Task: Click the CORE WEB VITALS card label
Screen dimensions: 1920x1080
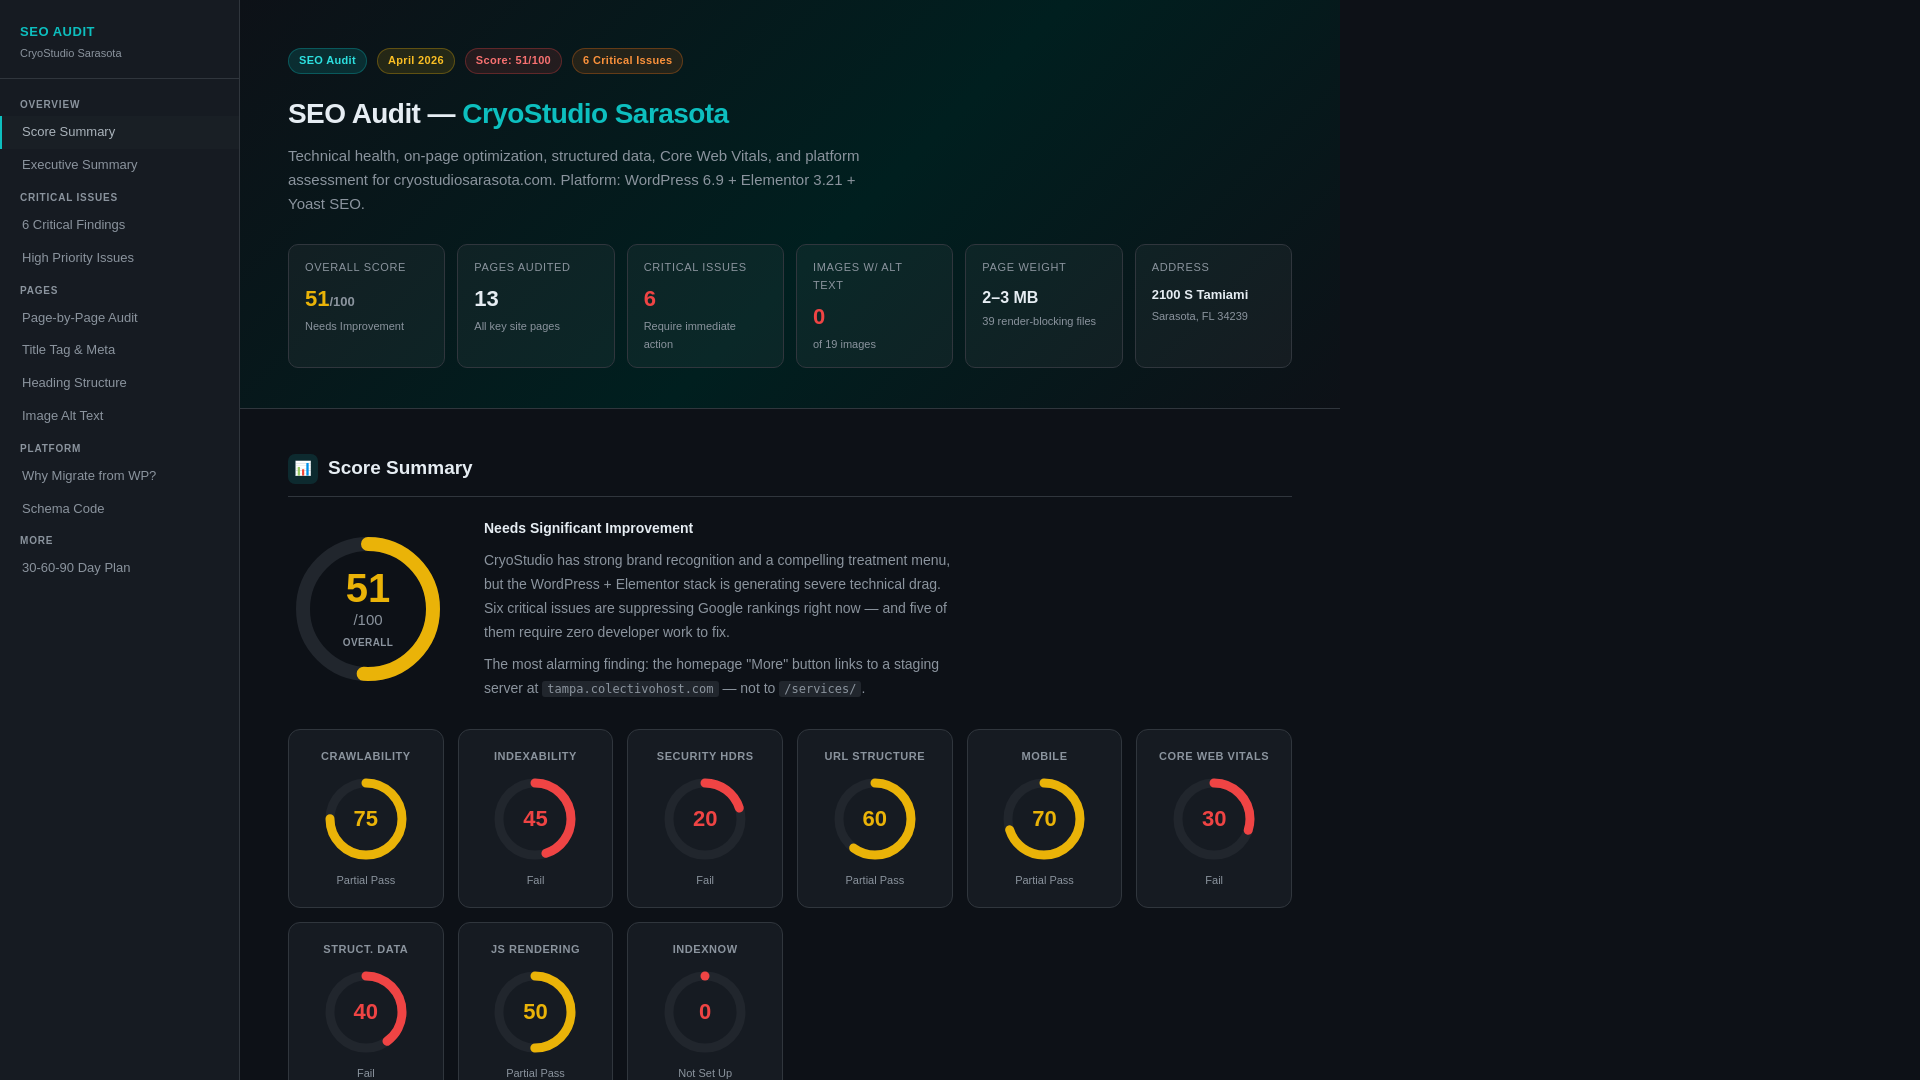Action: [x=1214, y=756]
